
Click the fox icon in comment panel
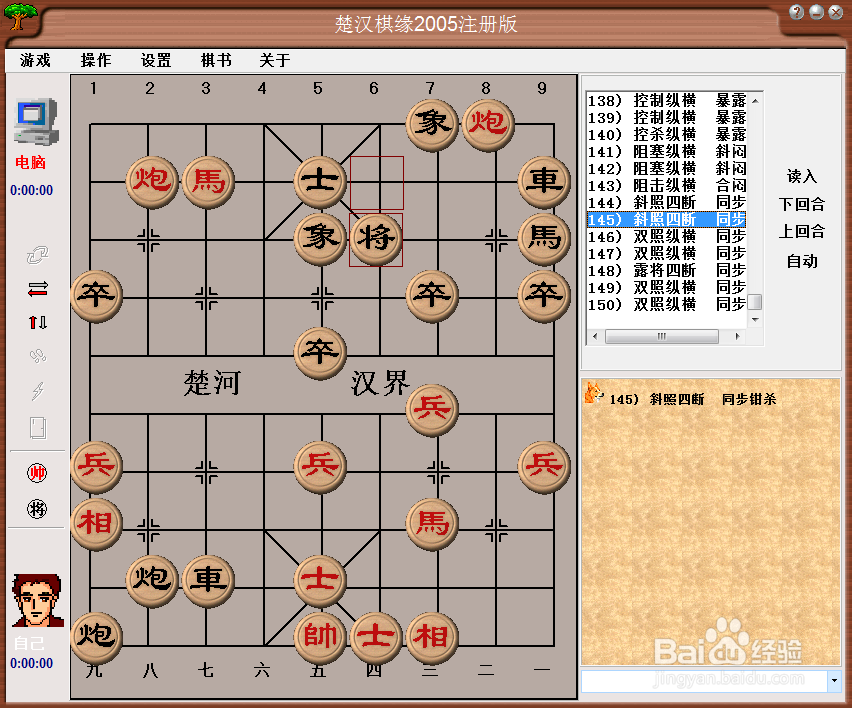coord(593,392)
